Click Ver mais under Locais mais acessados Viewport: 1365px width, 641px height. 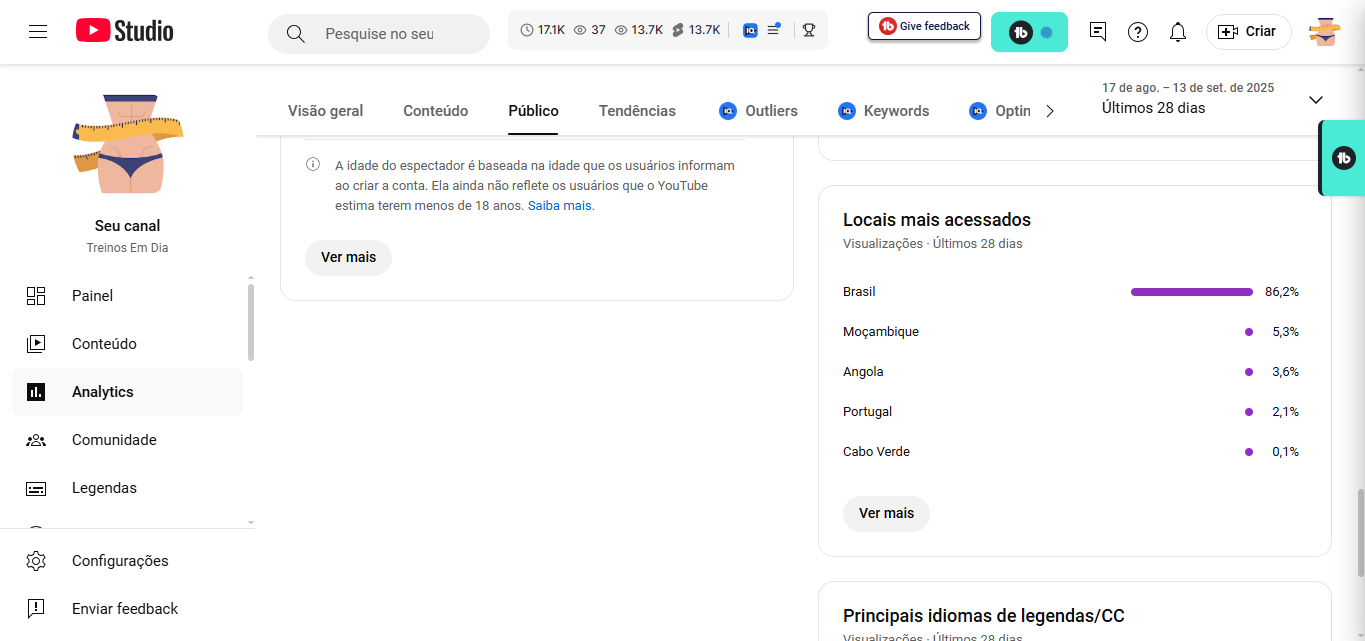[886, 513]
